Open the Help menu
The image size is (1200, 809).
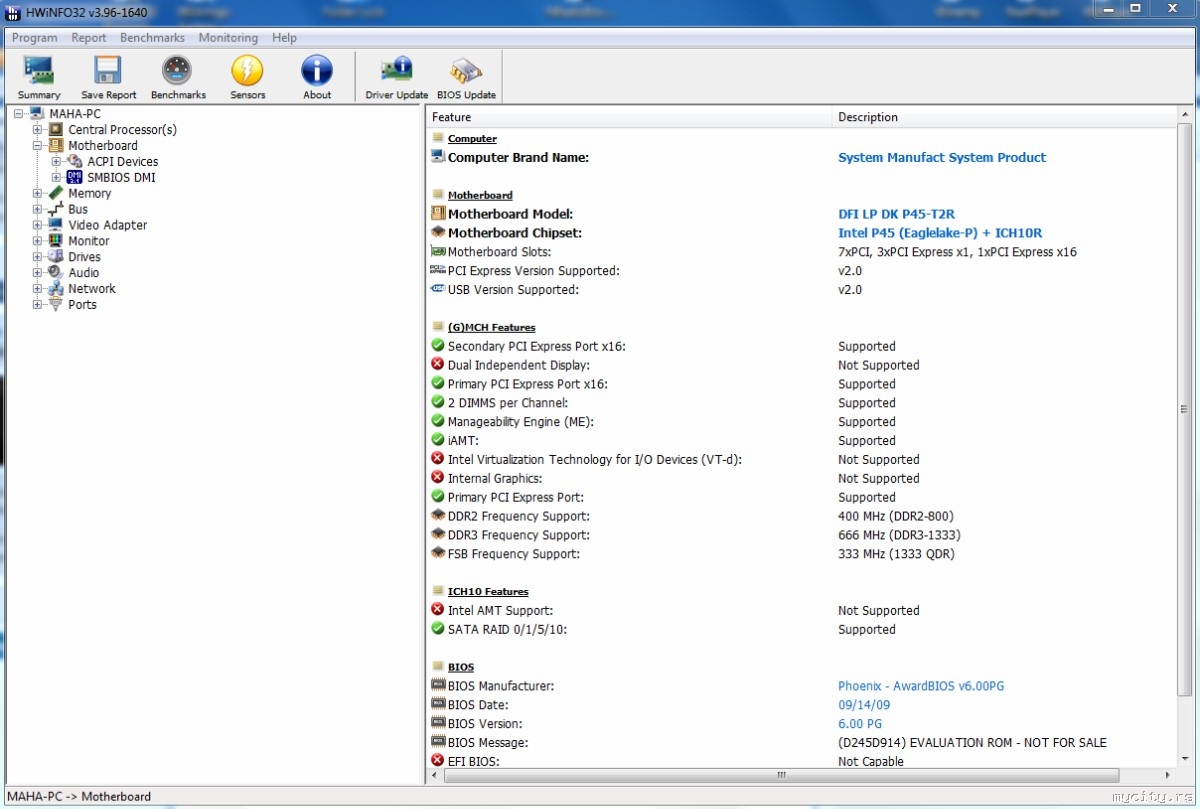(284, 38)
